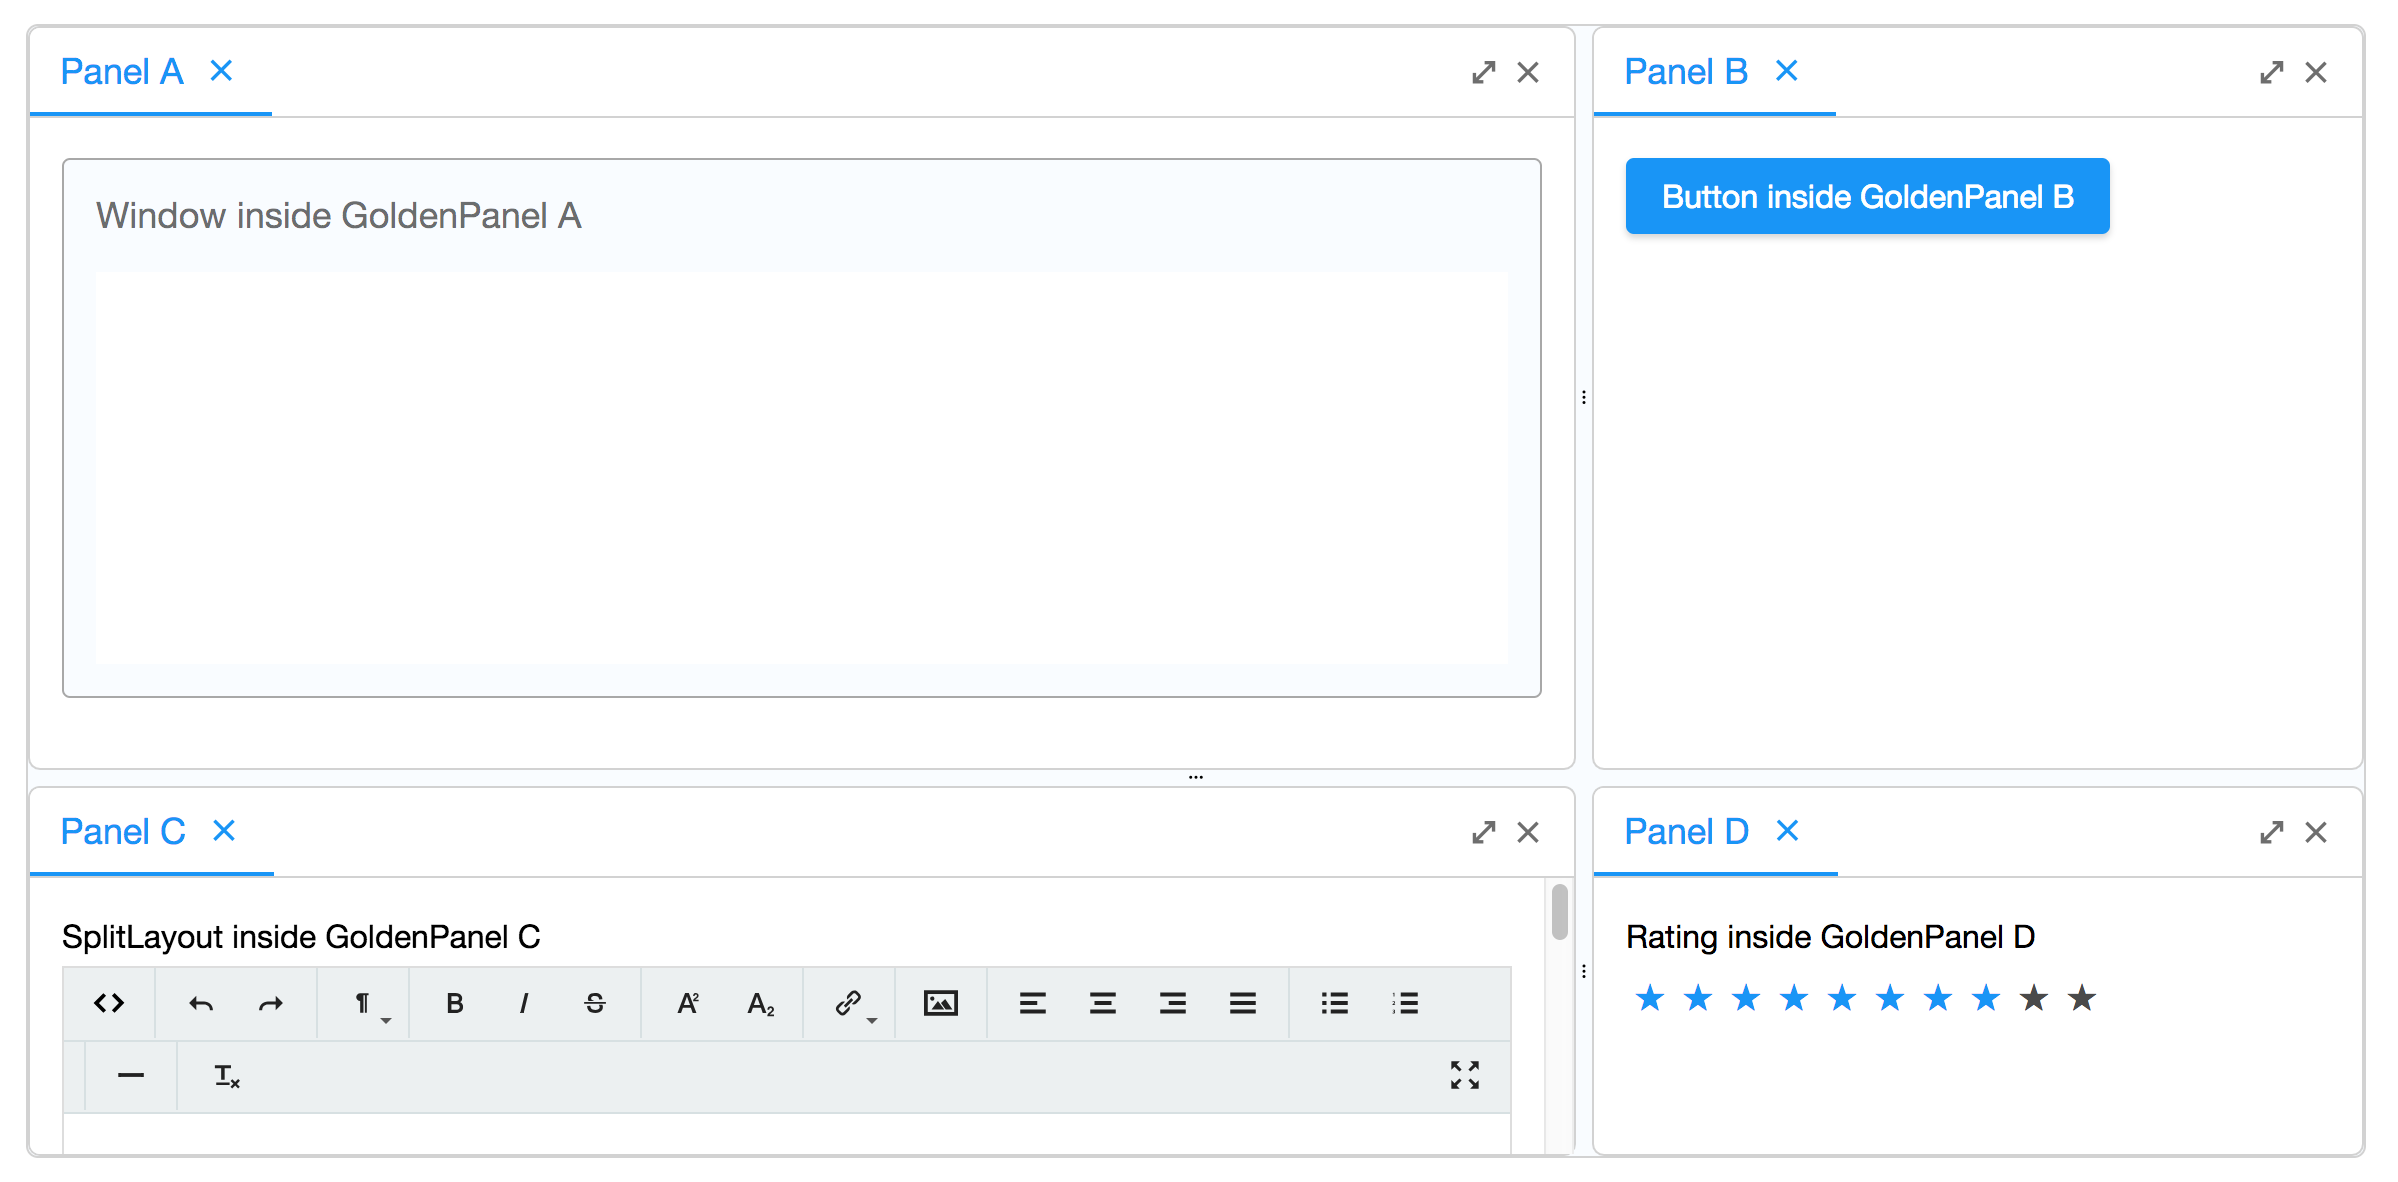Select the Panel C tab

click(123, 832)
